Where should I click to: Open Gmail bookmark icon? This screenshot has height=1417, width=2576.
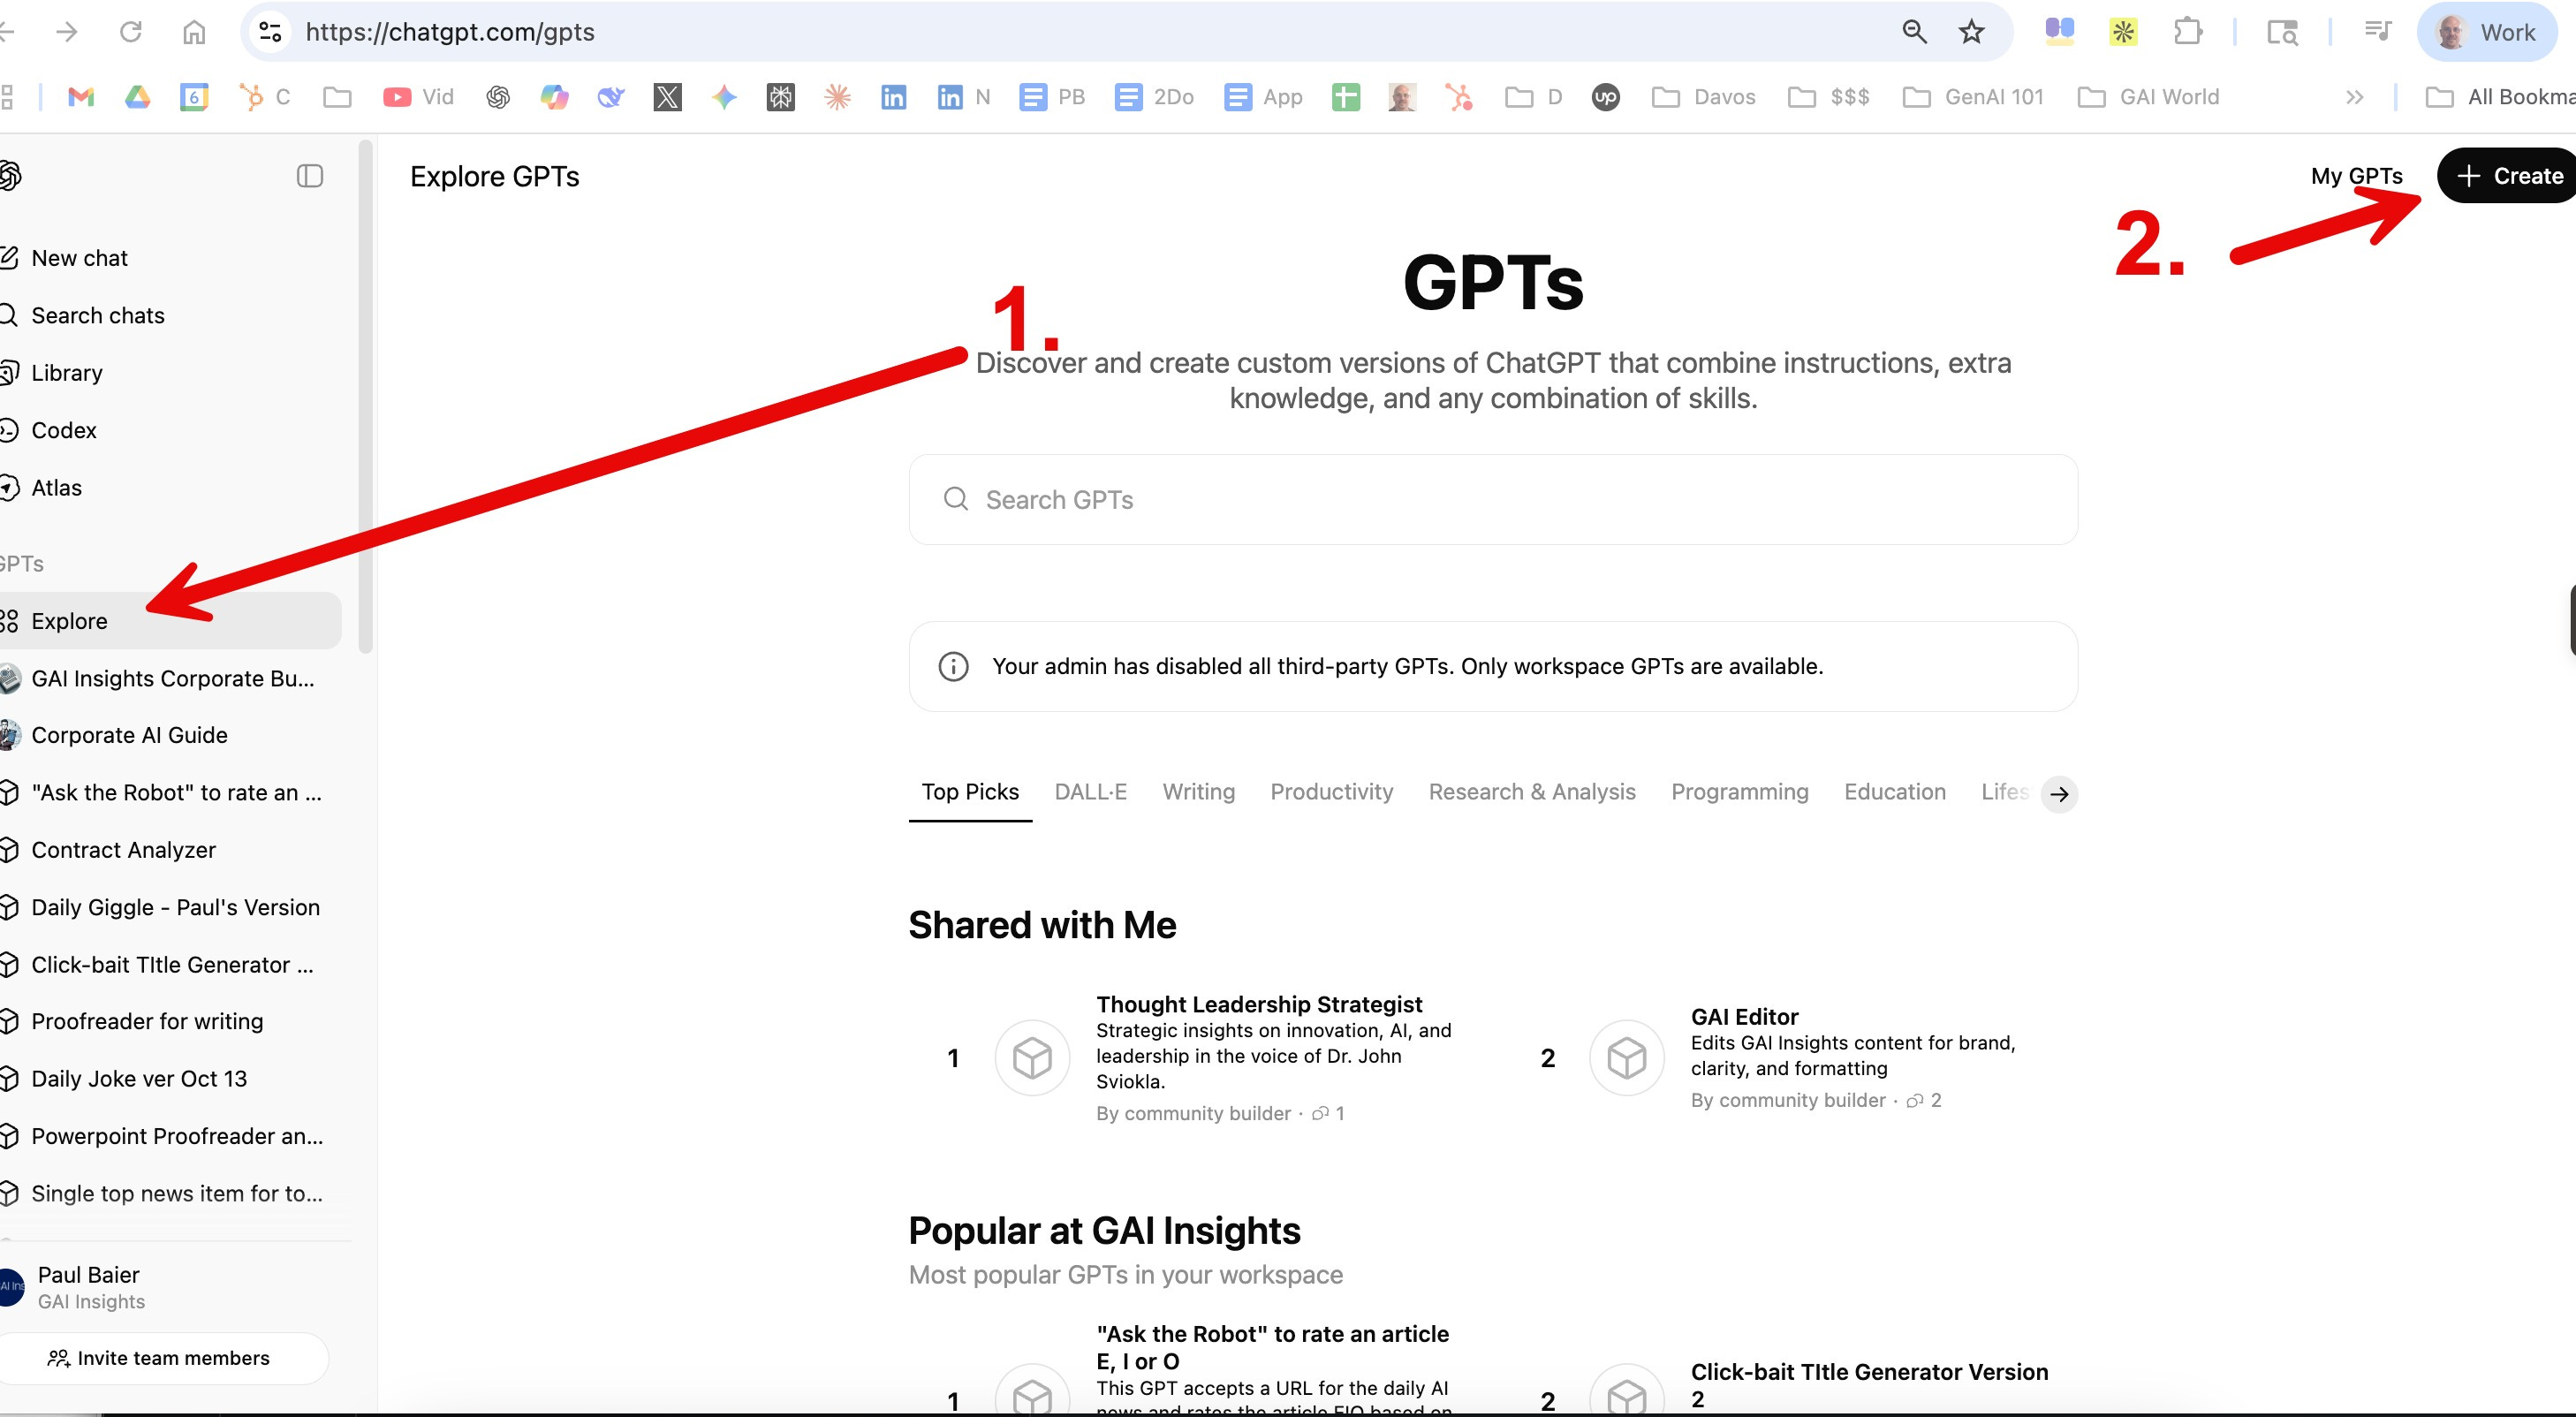81,97
